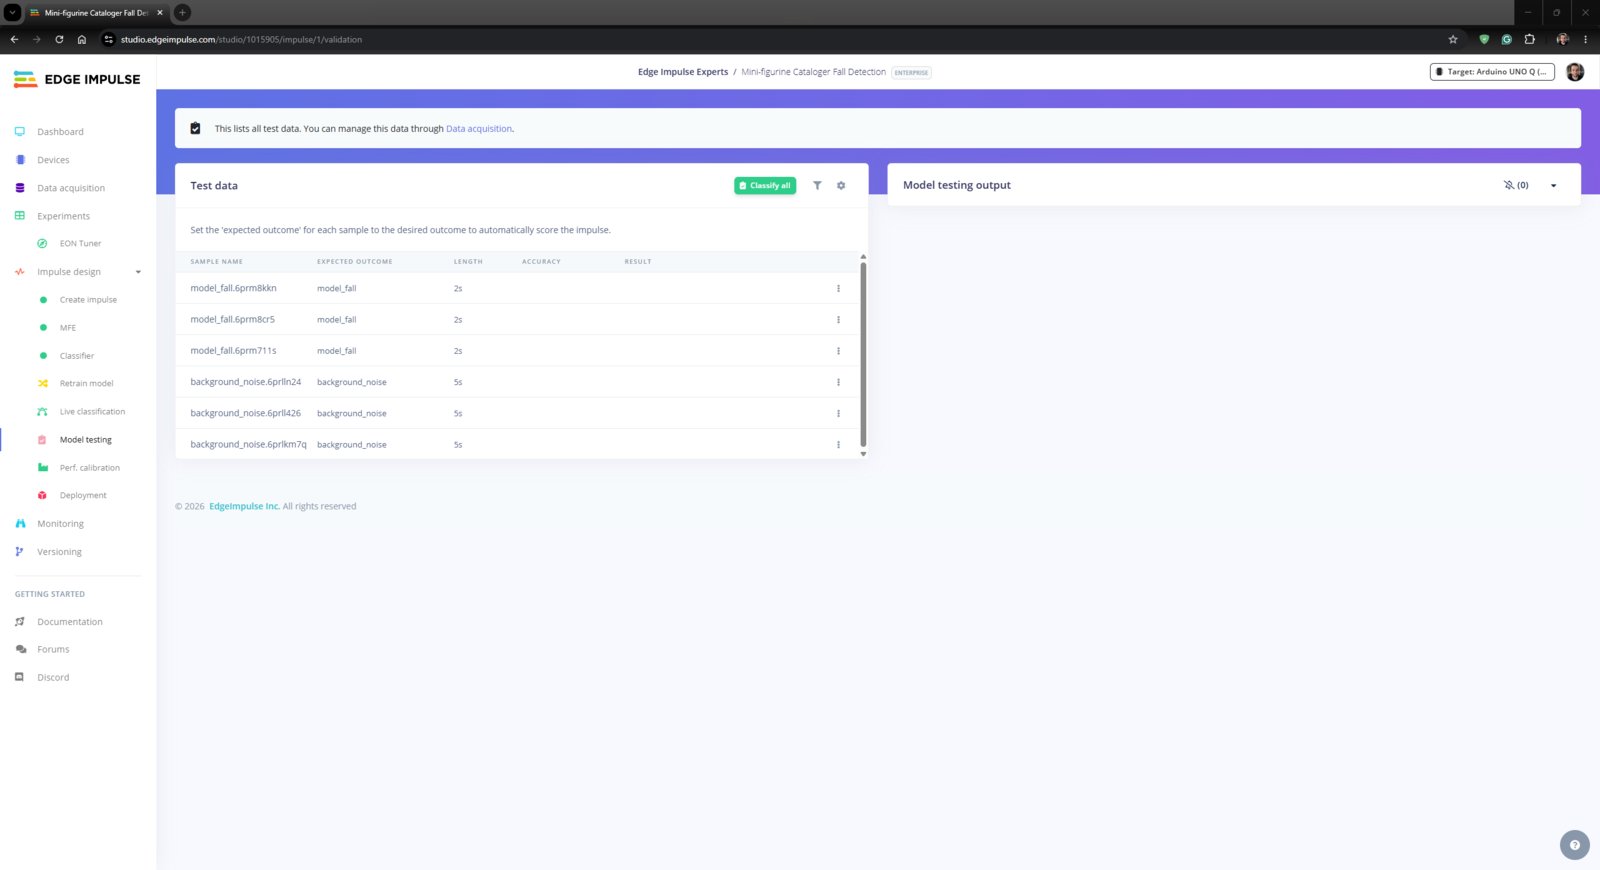Open options menu for model_fall.6prm711s

point(838,351)
